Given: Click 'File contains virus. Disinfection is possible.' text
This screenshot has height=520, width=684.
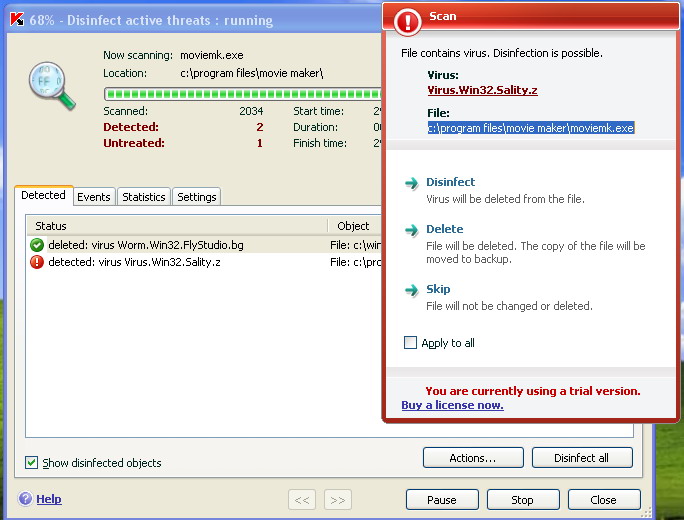Looking at the screenshot, I should pyautogui.click(x=502, y=53).
